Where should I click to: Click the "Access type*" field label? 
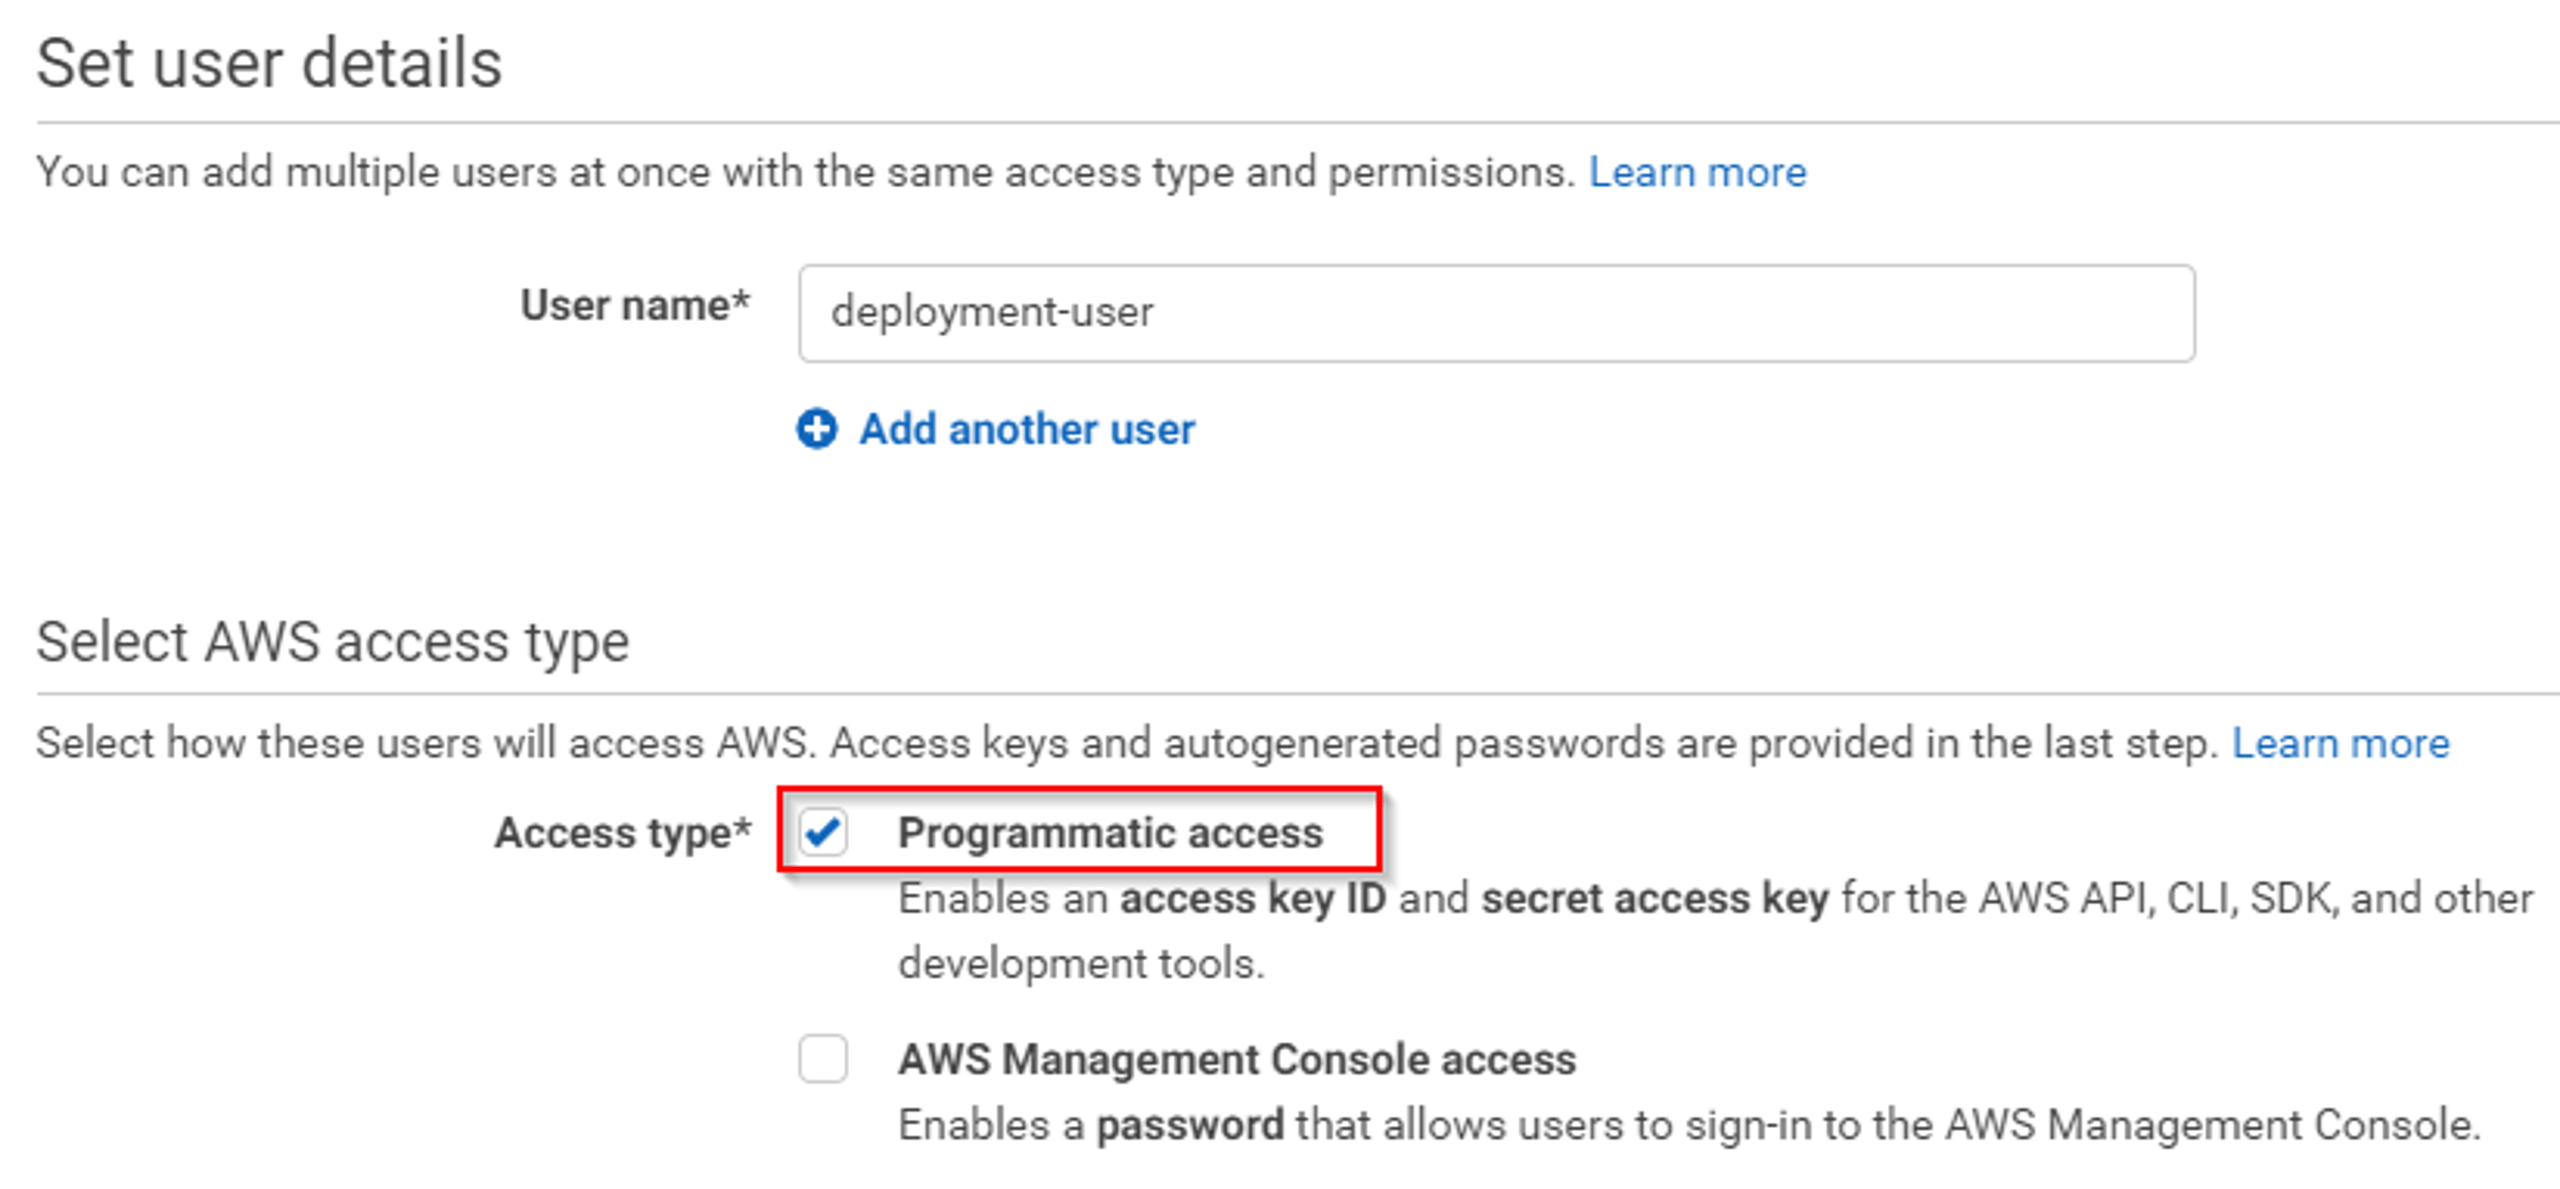(x=623, y=833)
